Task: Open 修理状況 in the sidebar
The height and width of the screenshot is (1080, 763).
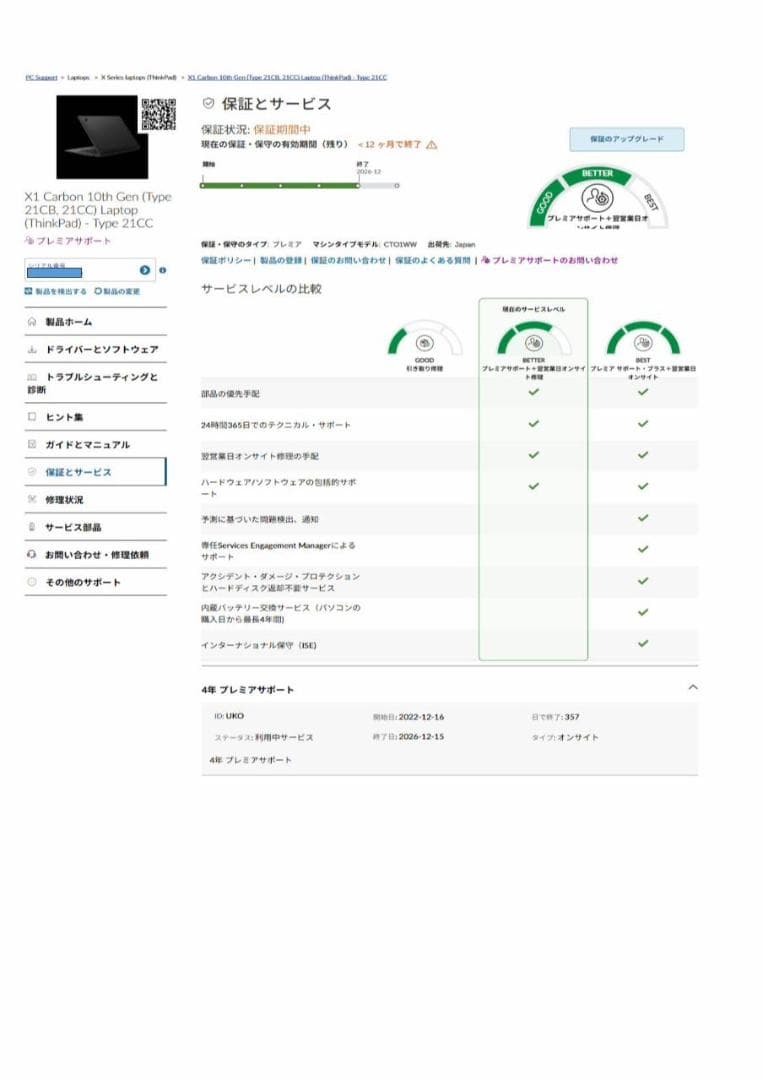Action: tap(96, 499)
